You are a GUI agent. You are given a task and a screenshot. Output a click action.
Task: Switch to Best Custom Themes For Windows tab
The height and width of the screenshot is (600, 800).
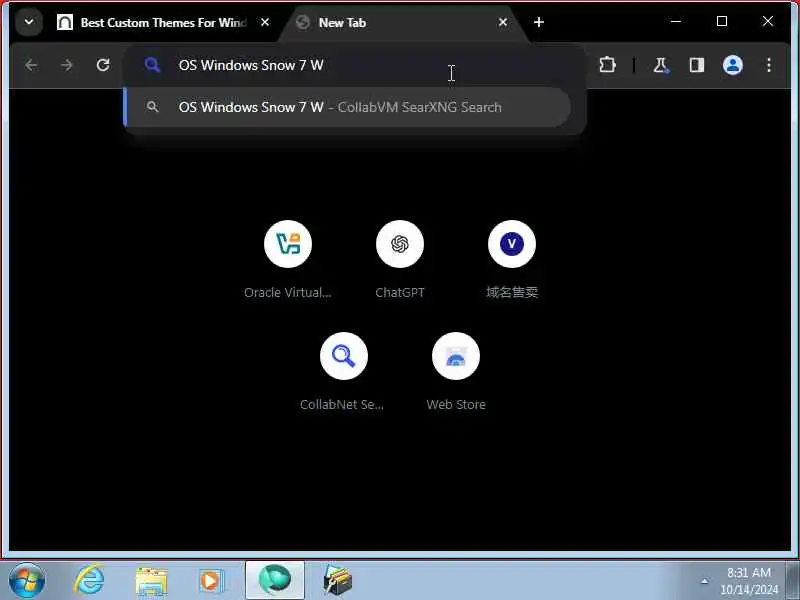(163, 22)
